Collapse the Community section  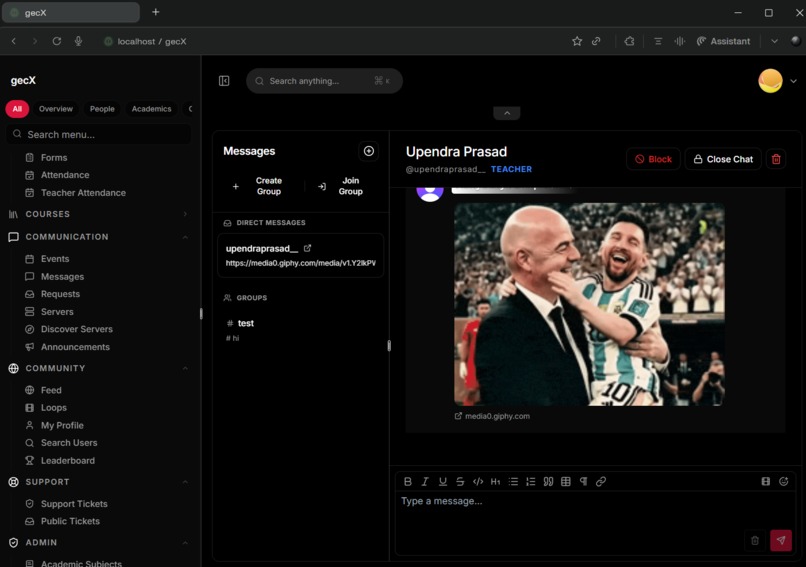point(98,369)
